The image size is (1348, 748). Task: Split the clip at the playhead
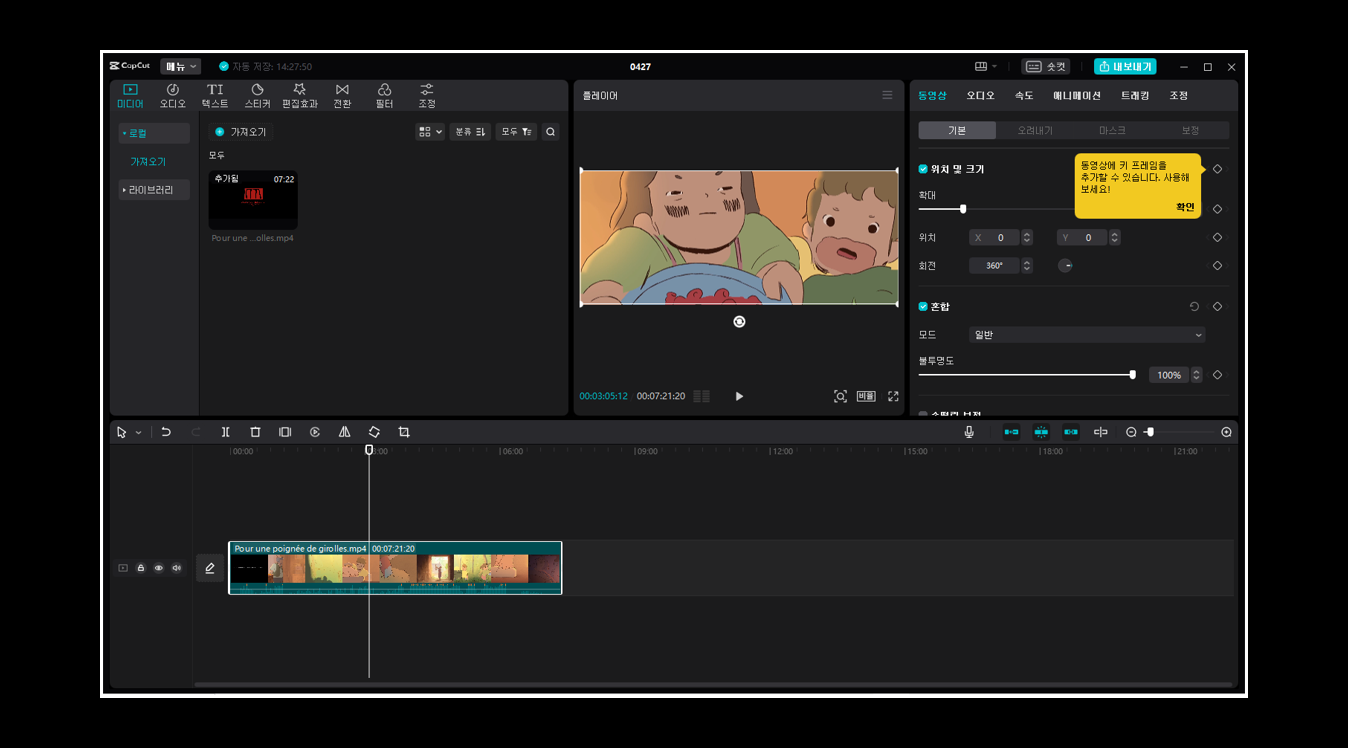point(225,432)
